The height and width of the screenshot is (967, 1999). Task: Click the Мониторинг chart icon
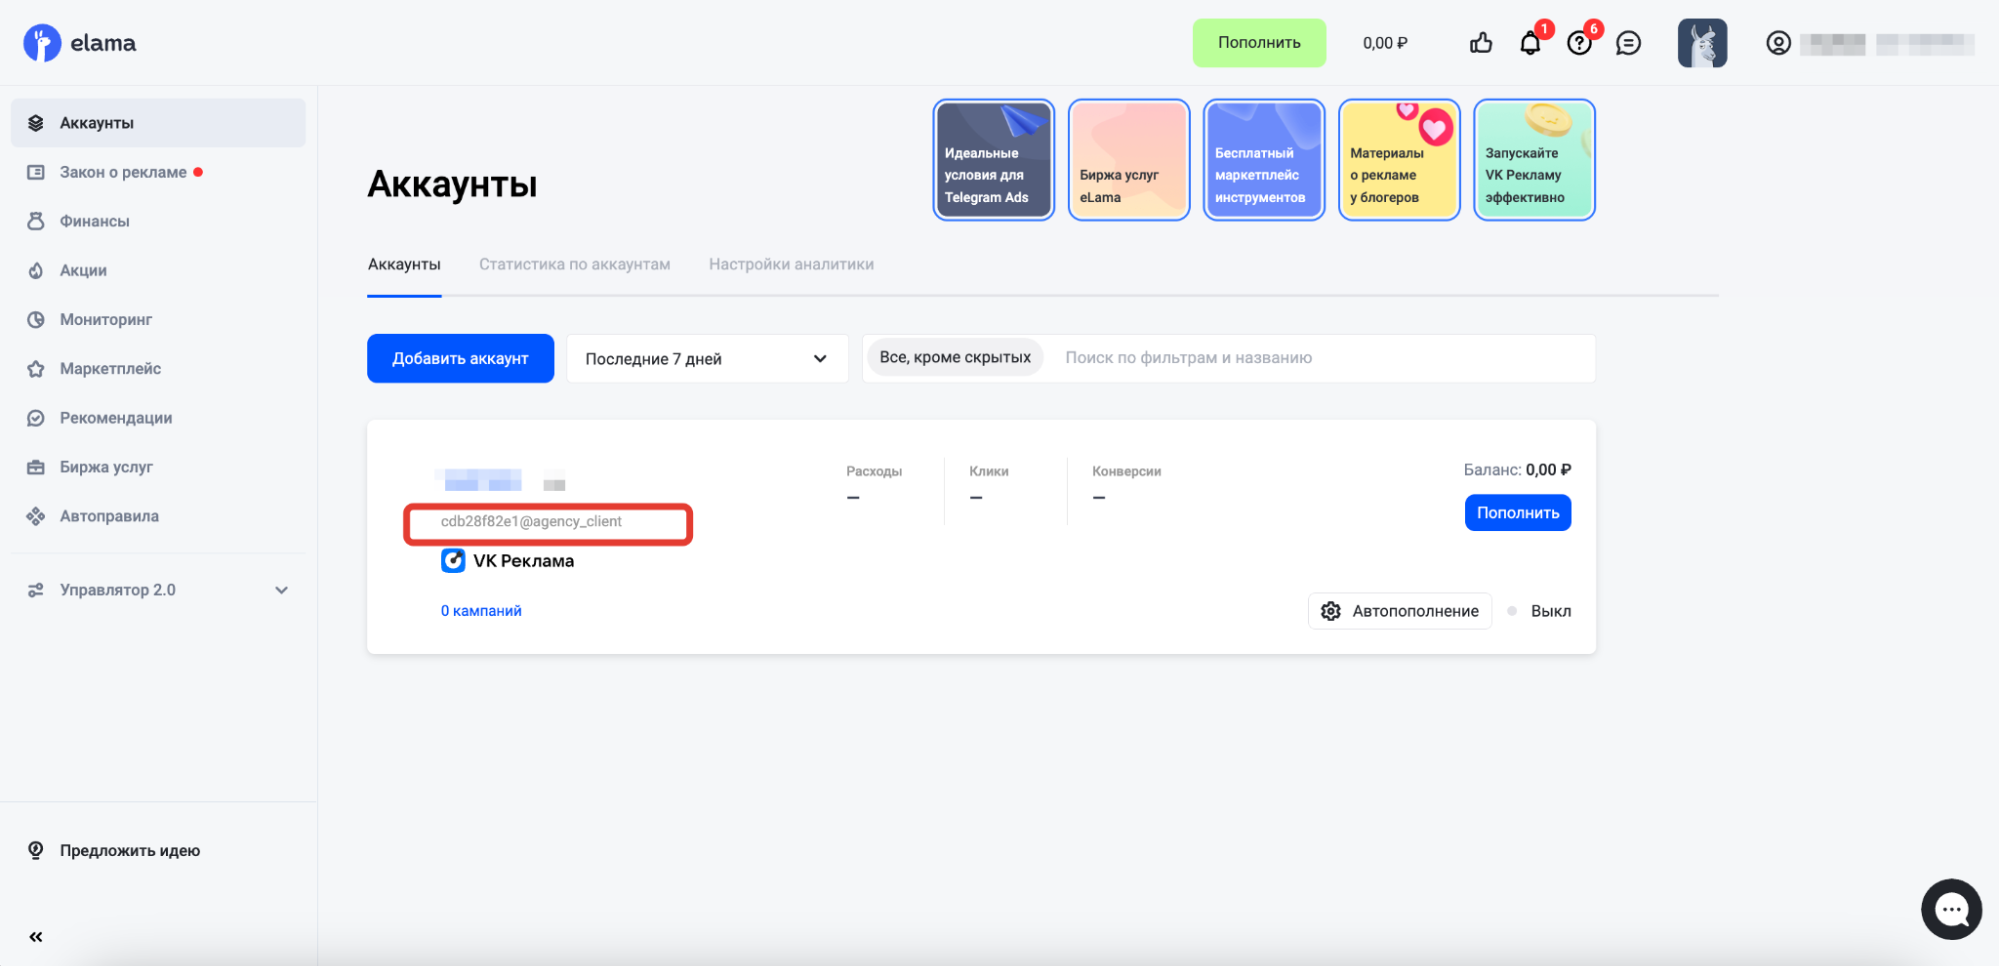(x=36, y=319)
